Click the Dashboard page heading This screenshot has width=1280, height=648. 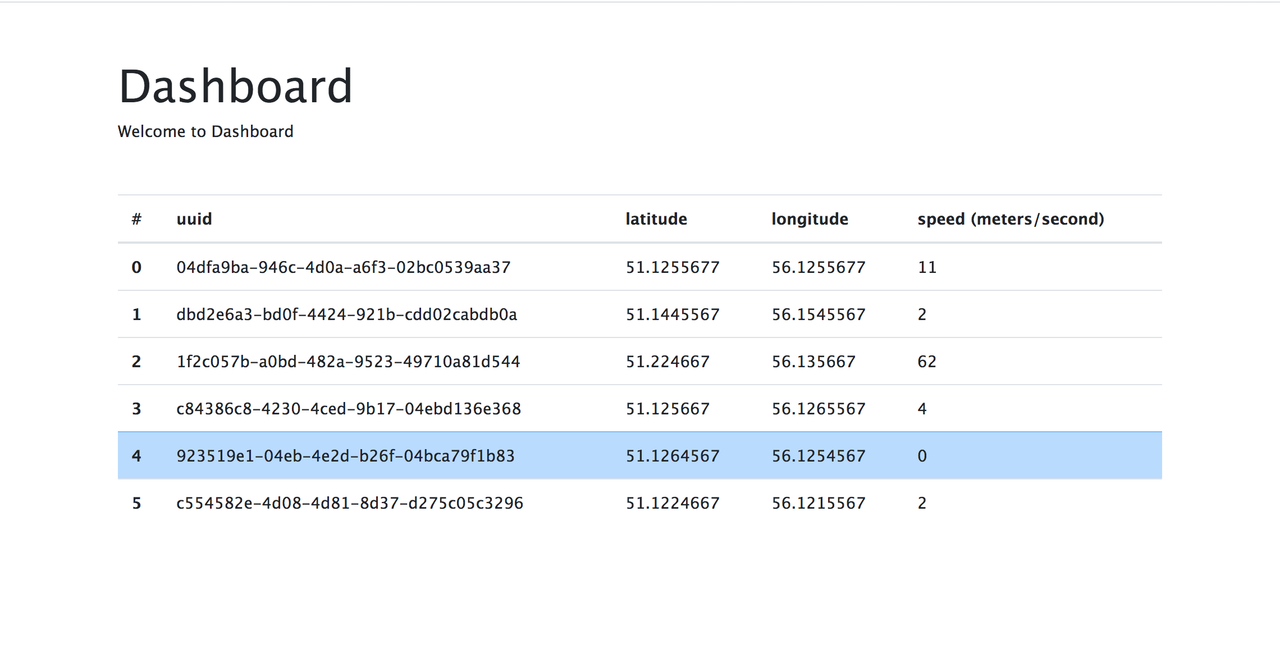pyautogui.click(x=236, y=86)
